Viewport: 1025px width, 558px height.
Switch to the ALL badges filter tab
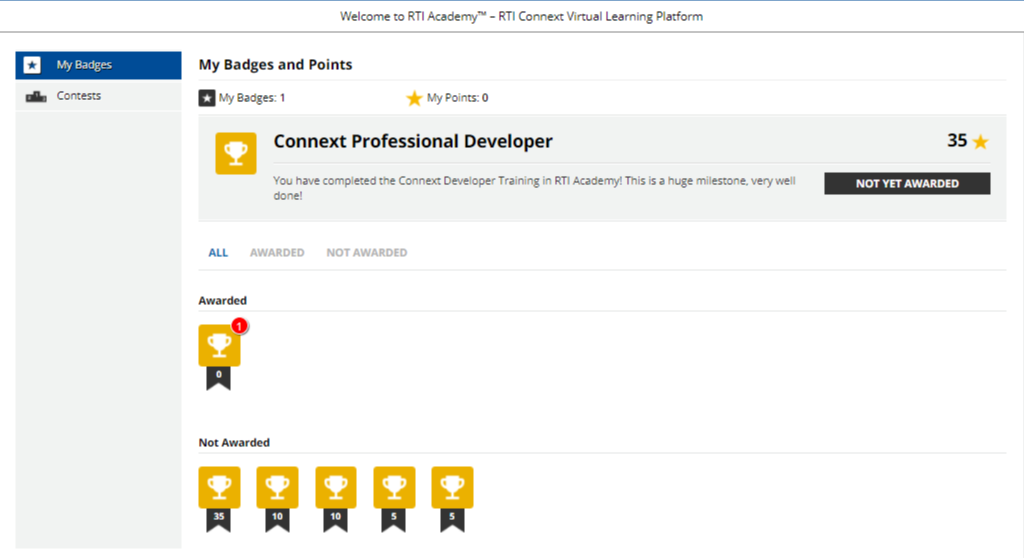tap(218, 253)
